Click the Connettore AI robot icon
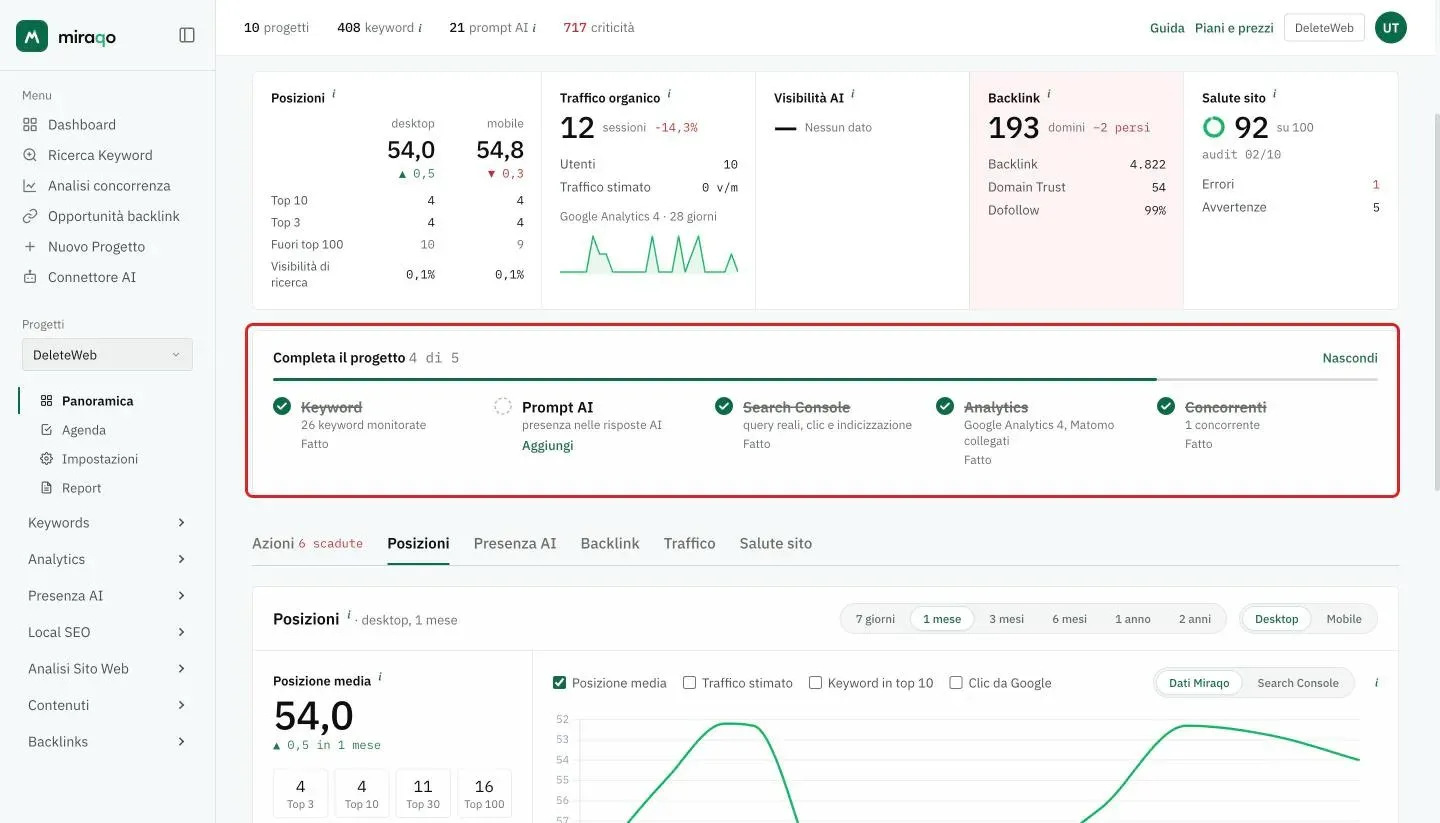 [30, 277]
